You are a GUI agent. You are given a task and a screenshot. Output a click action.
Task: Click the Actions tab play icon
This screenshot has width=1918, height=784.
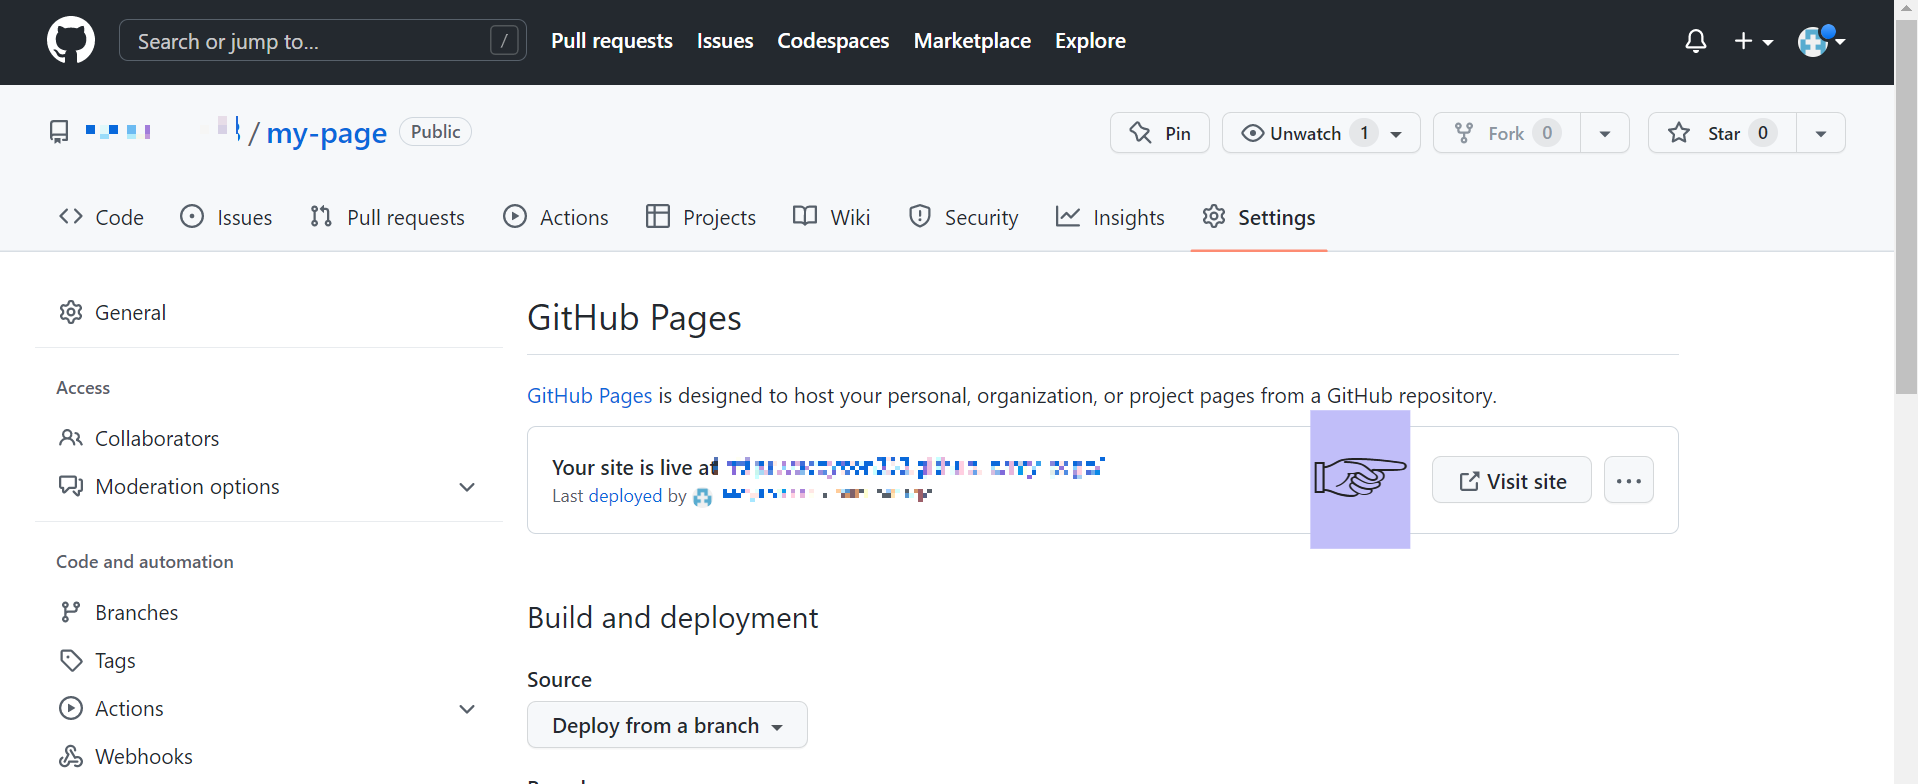pos(515,216)
